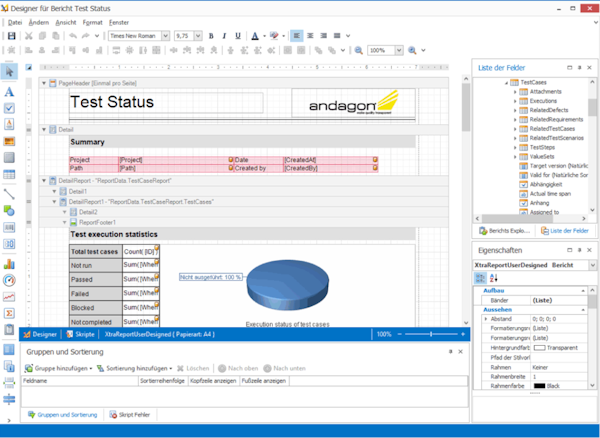
Task: Collapse the PageHeader band
Action: (44, 83)
